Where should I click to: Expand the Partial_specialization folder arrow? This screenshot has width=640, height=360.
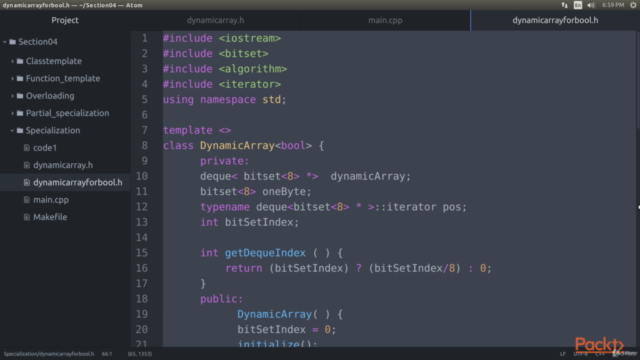(12, 113)
